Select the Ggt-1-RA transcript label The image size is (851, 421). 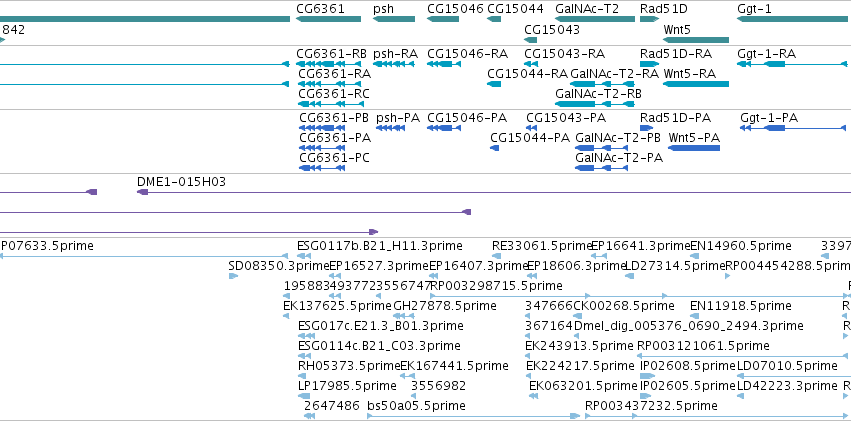[x=766, y=54]
